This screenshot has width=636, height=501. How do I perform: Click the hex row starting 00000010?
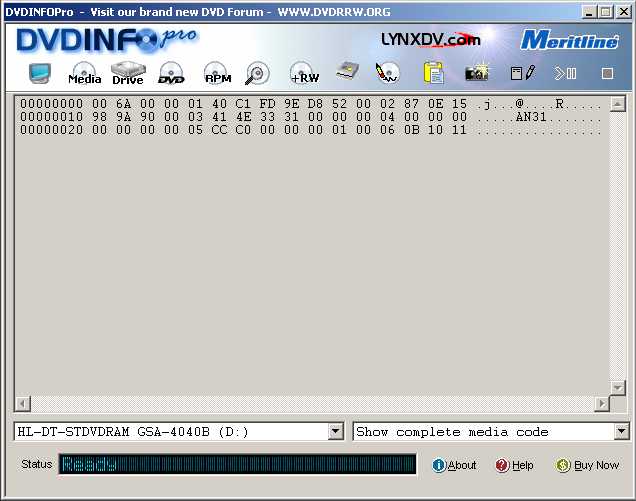310,117
